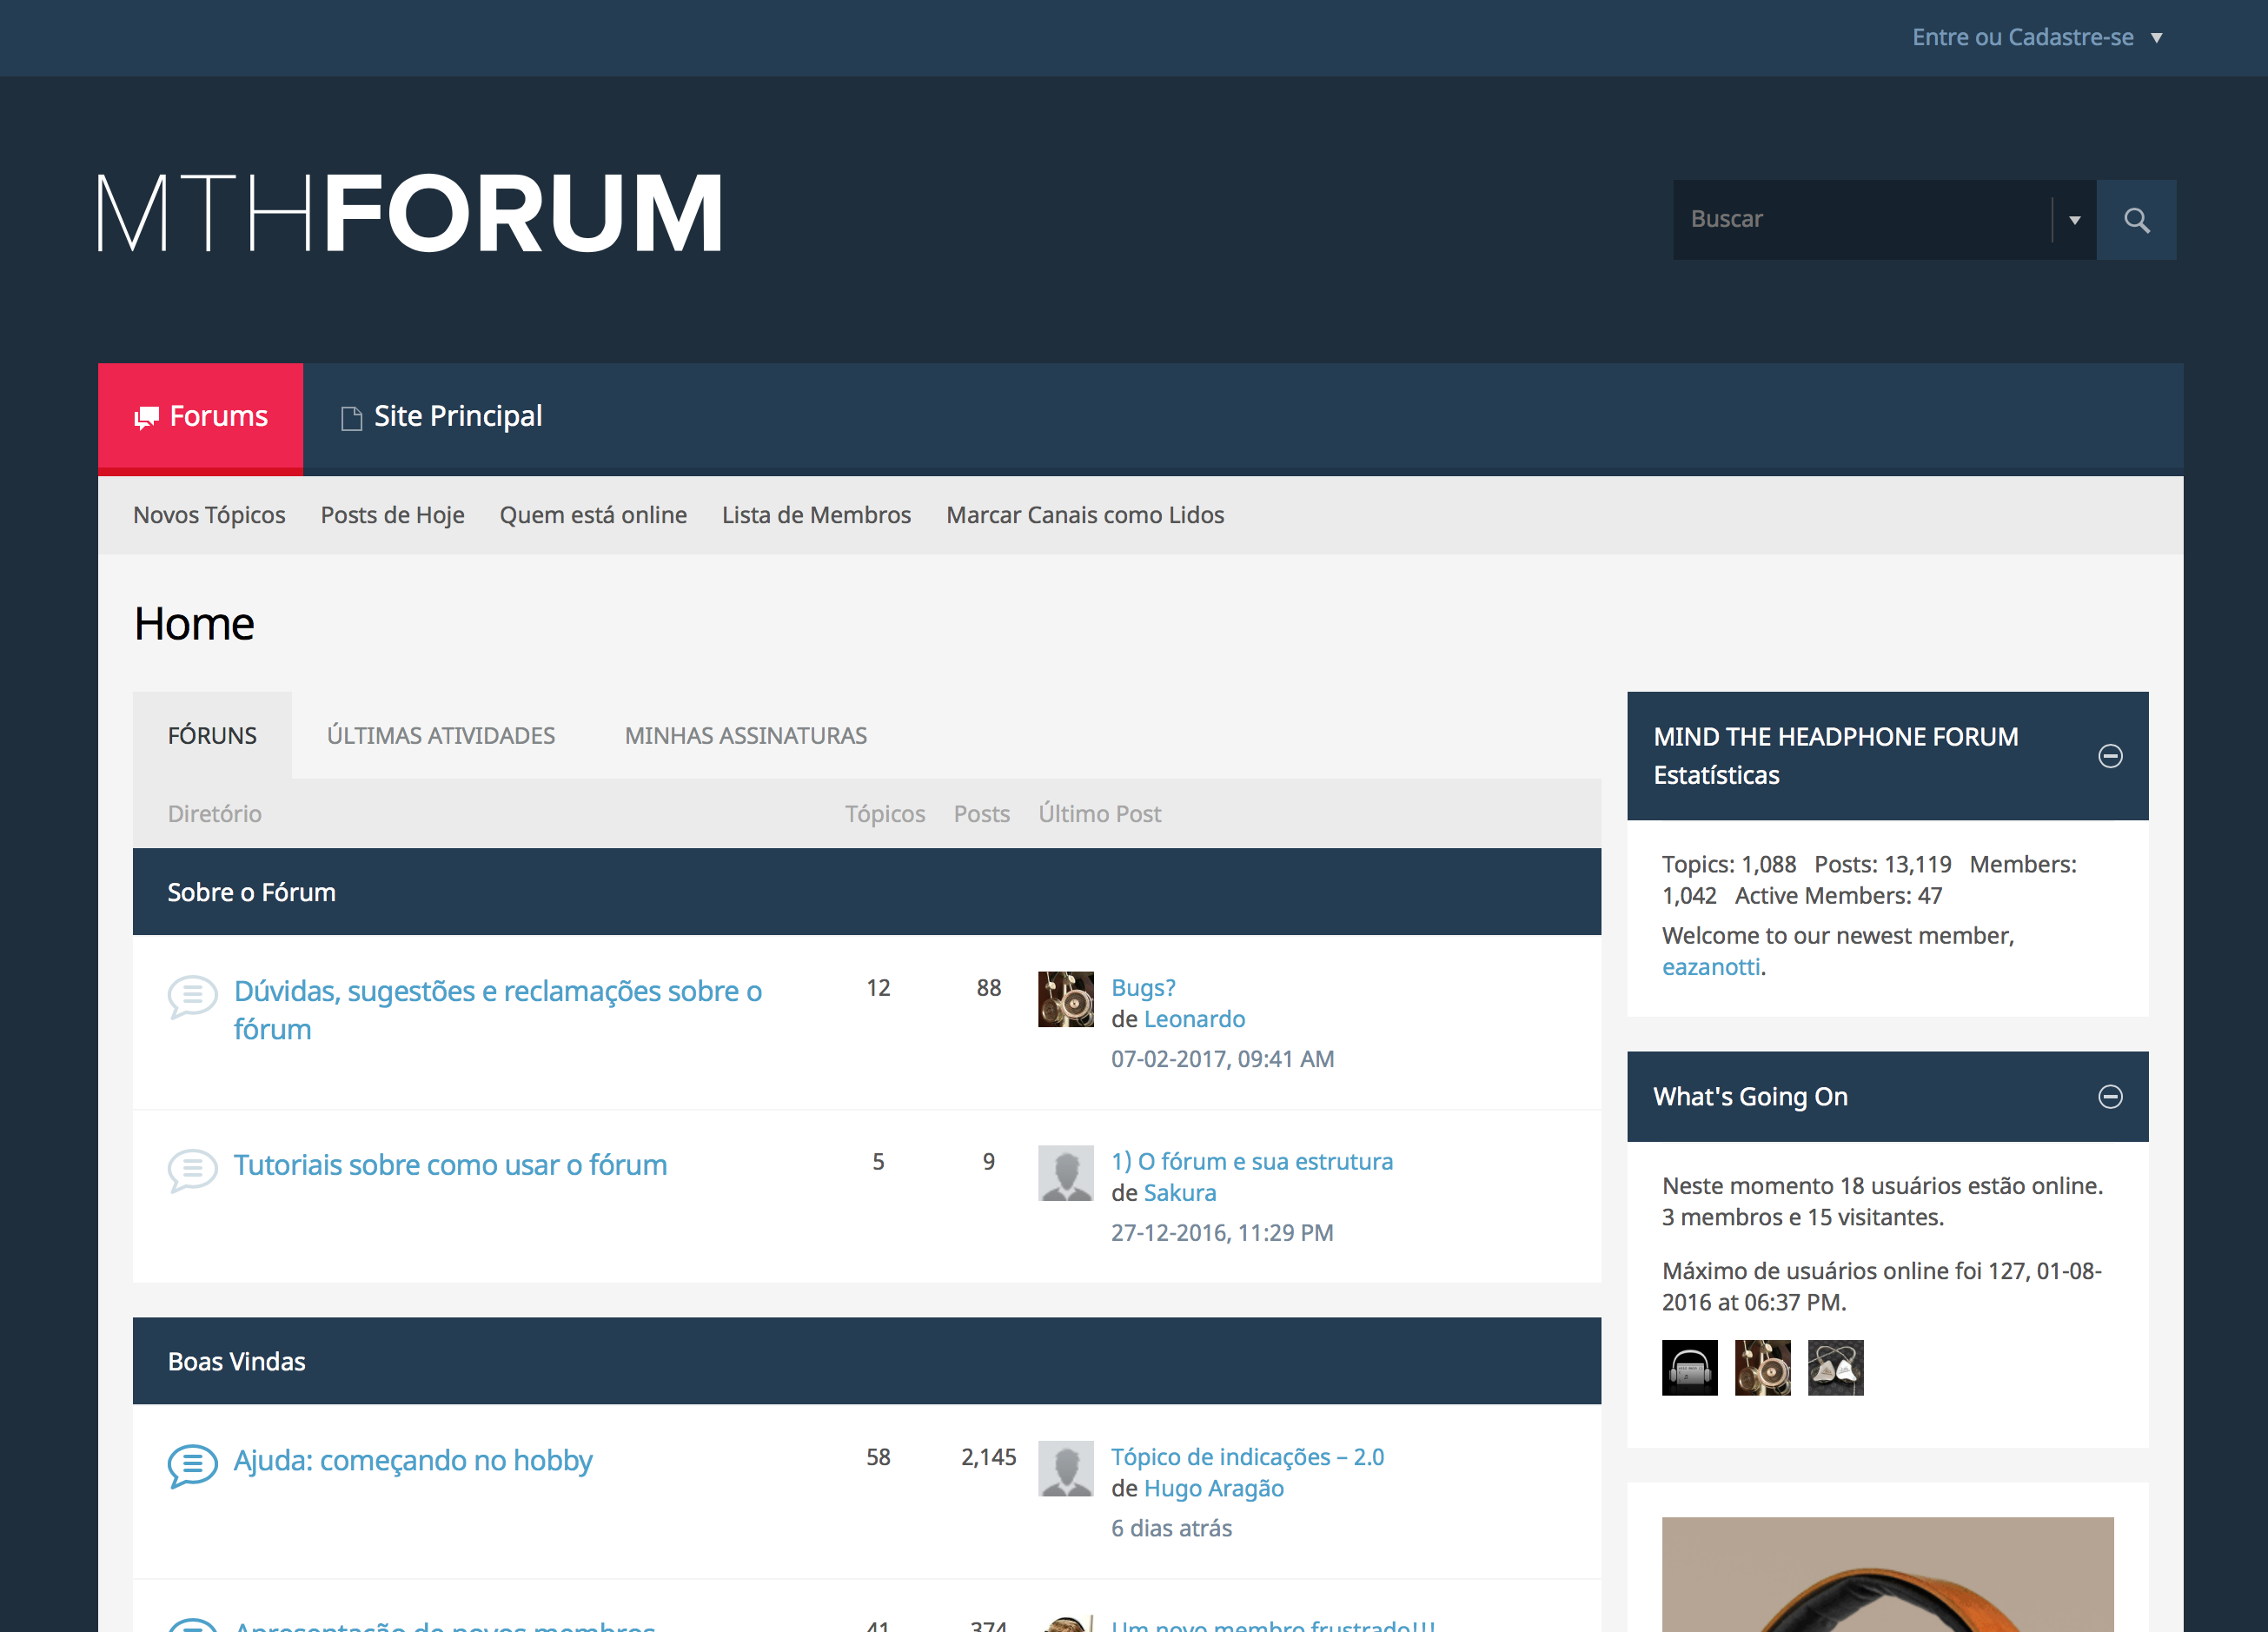Switch to ÚLTIMAS ATIVIDADES tab

click(441, 736)
